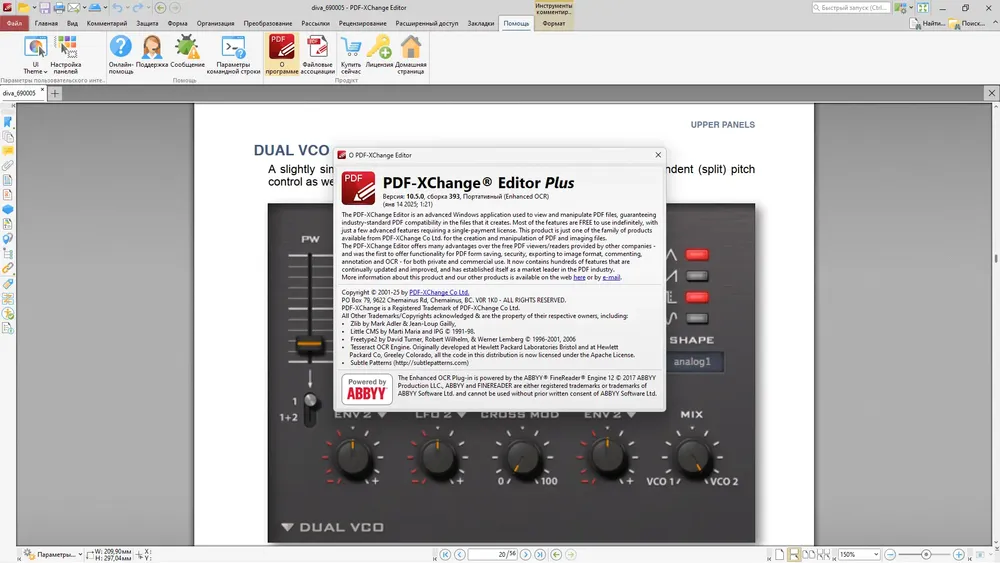Open the UI Theme selector in ribbon
Viewport: 1000px width, 563px height.
36,55
